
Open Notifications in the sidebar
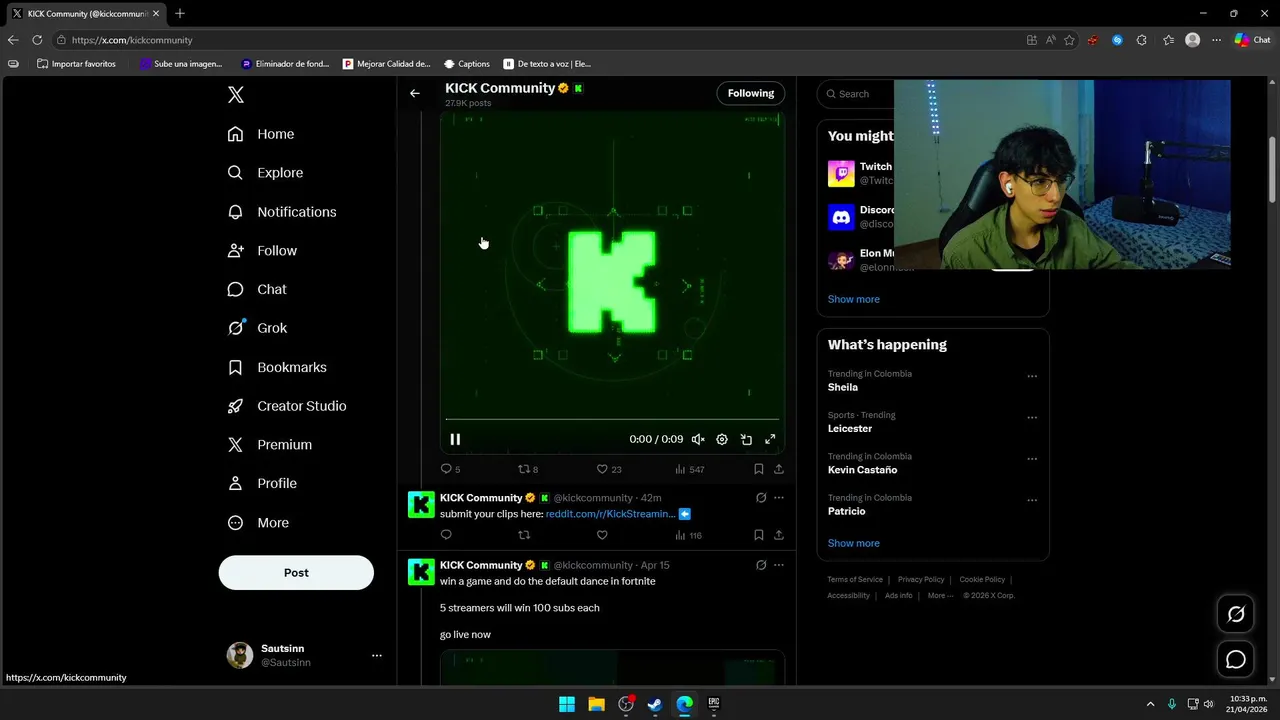coord(282,212)
